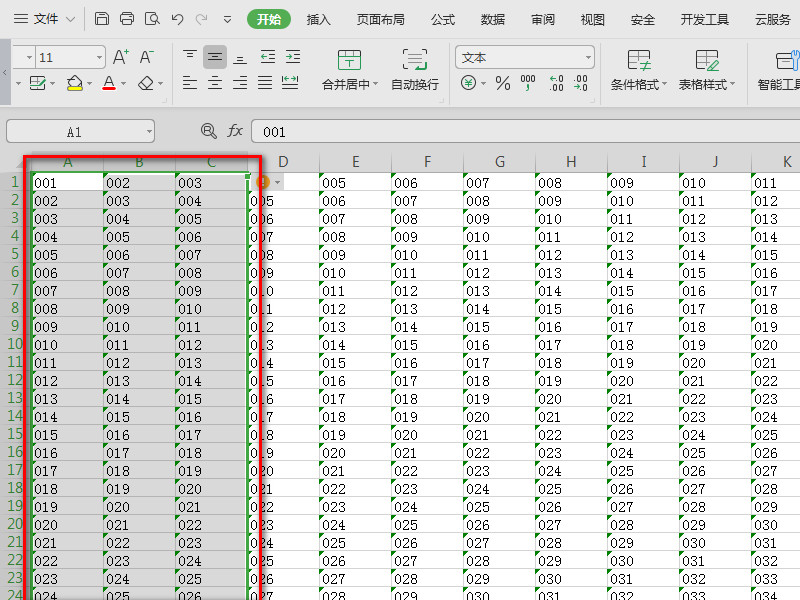Open the 云服务 (Cloud Services) tab
Image resolution: width=800 pixels, height=600 pixels.
pyautogui.click(x=773, y=19)
